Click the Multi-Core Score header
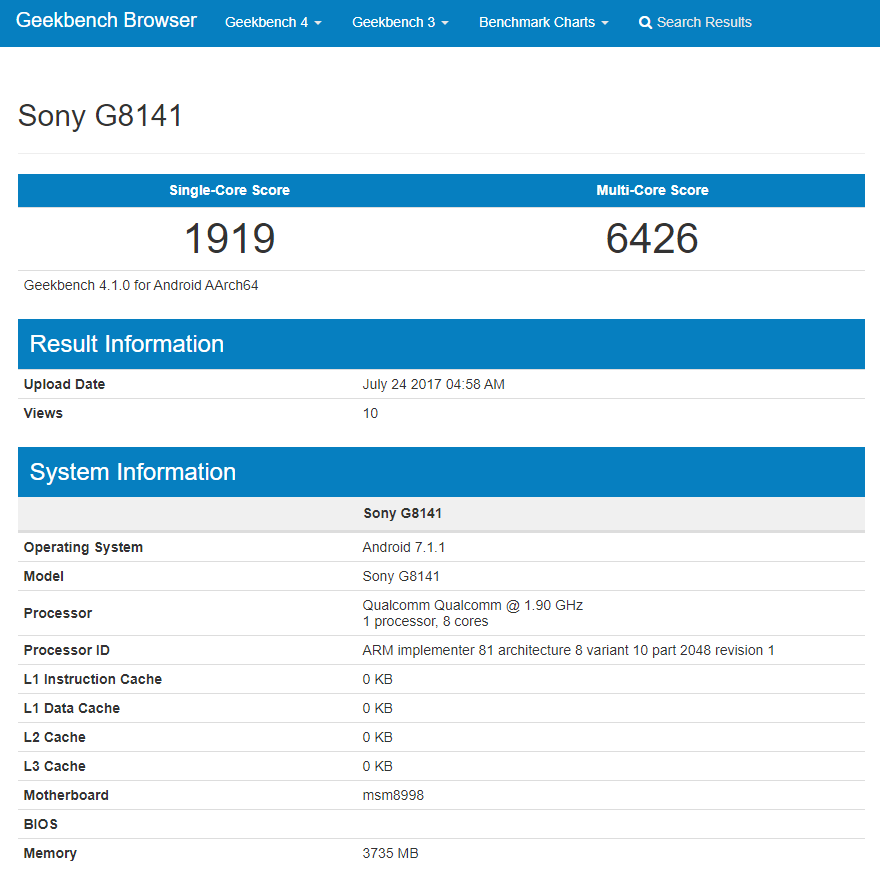Viewport: 880px width, 870px height. tap(652, 190)
